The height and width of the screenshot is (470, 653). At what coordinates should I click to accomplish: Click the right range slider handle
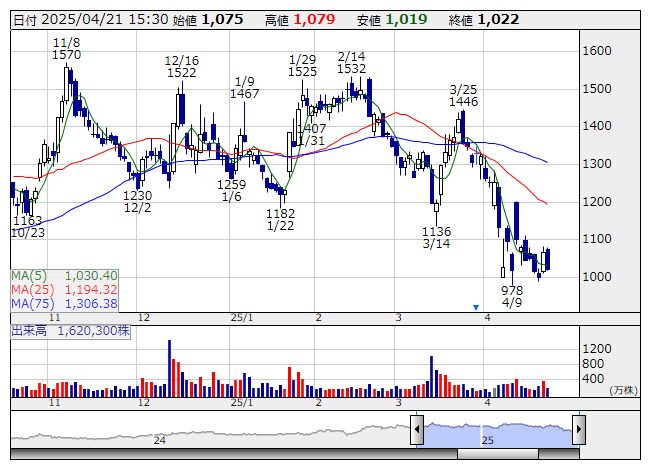pos(579,430)
